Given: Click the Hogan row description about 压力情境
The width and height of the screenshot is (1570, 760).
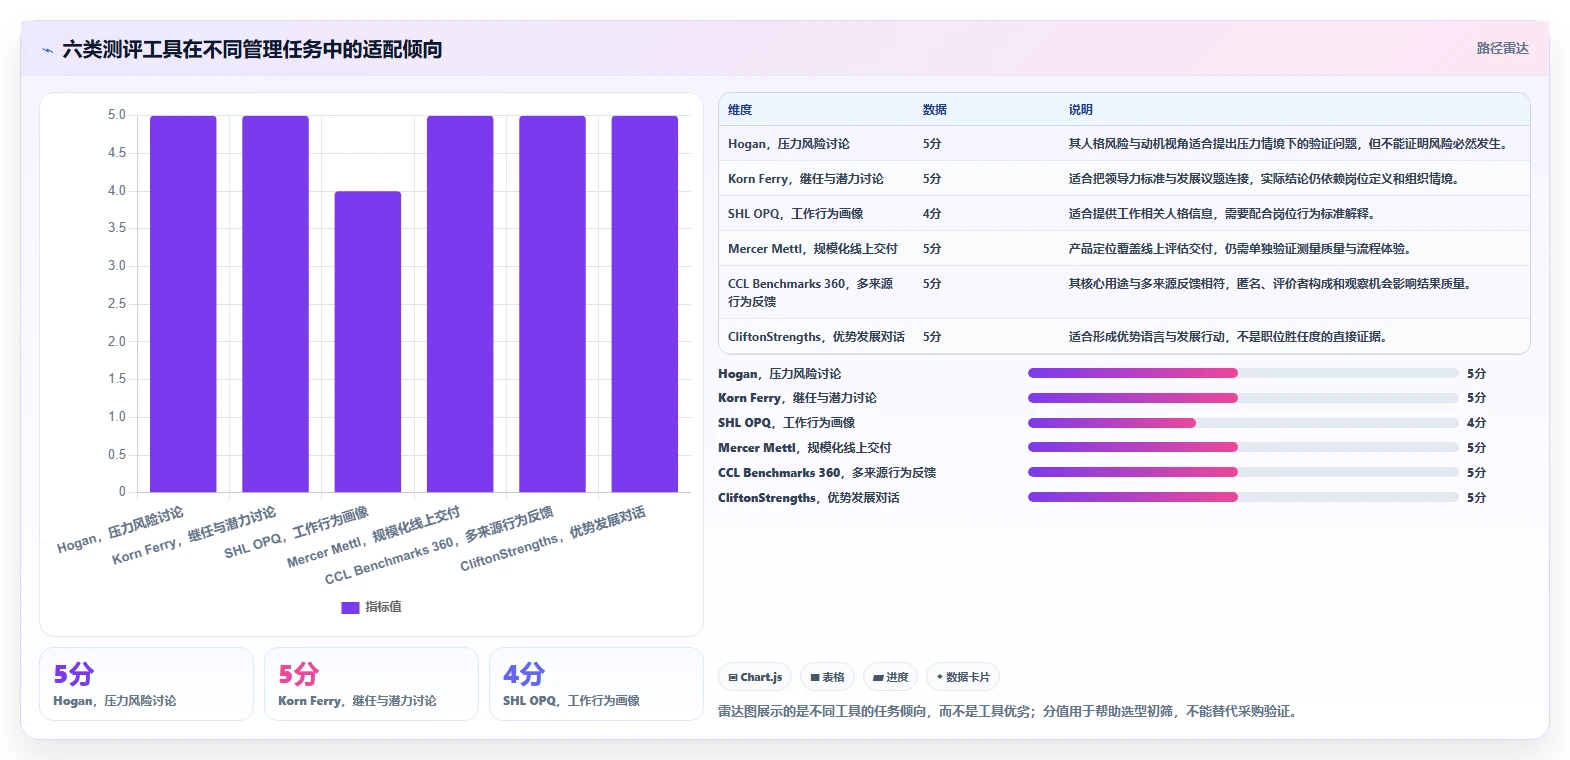Looking at the screenshot, I should click(x=1288, y=144).
